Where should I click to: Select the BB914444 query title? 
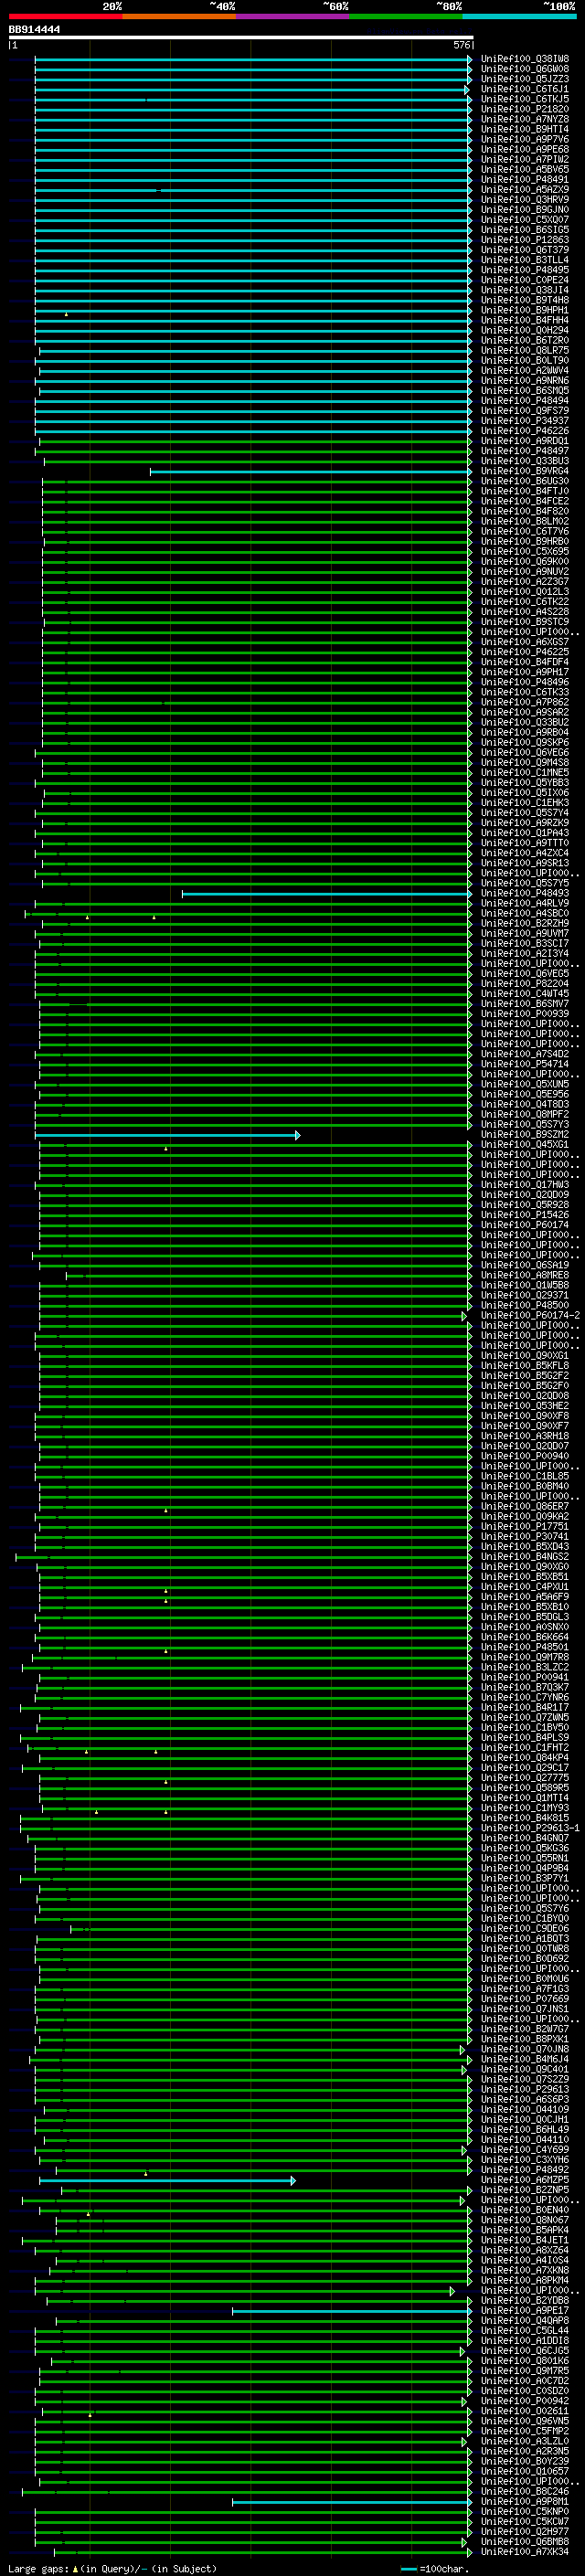coord(34,30)
